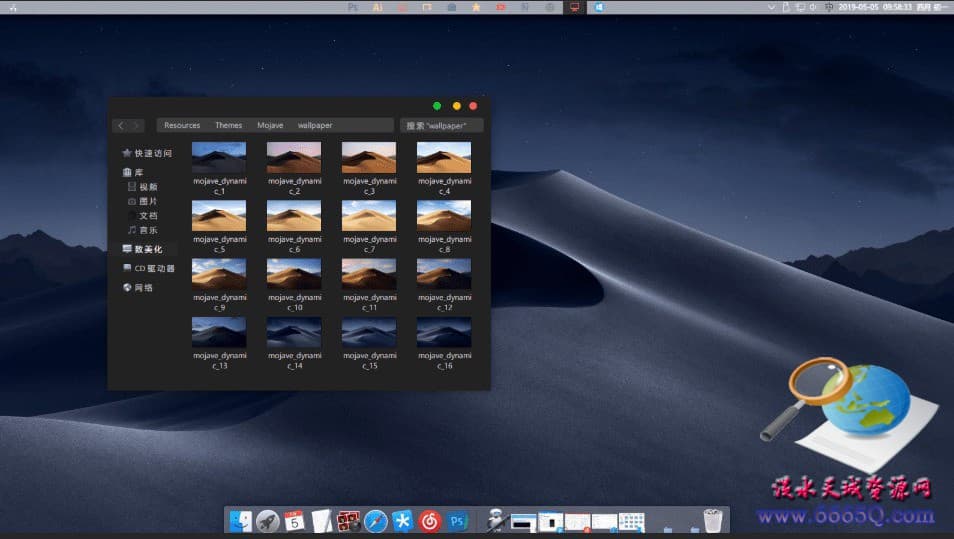Open the Automator robot dock icon
The height and width of the screenshot is (539, 954).
(496, 521)
